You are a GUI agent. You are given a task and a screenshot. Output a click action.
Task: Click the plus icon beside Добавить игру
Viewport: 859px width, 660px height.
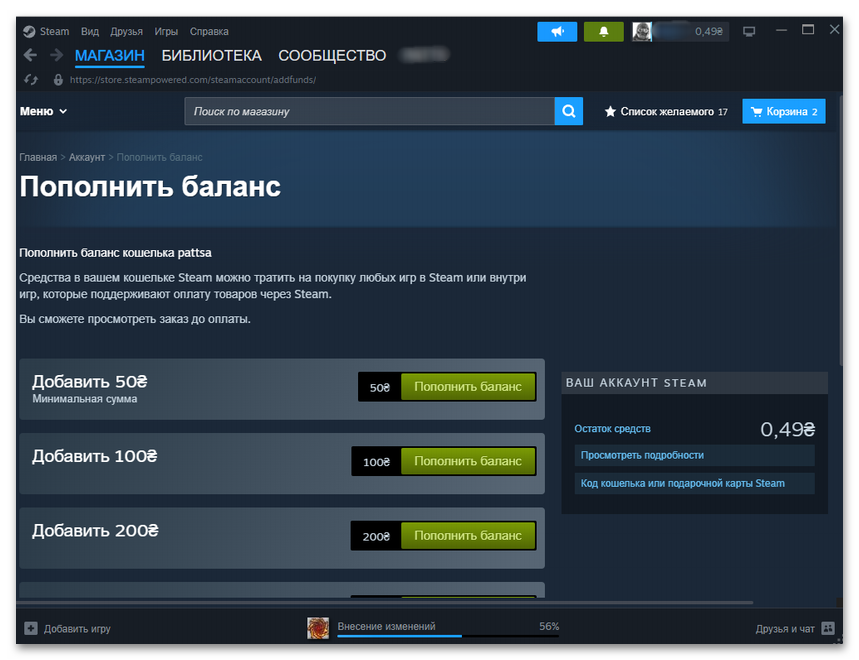point(31,628)
